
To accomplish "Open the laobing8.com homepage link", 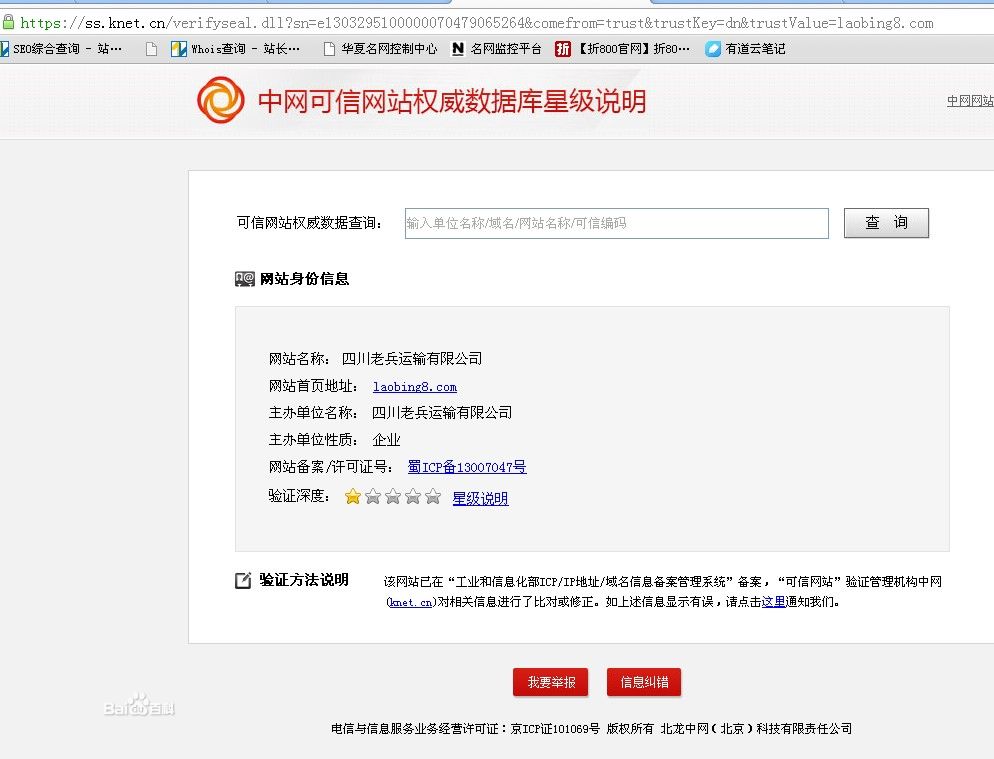I will coord(415,386).
